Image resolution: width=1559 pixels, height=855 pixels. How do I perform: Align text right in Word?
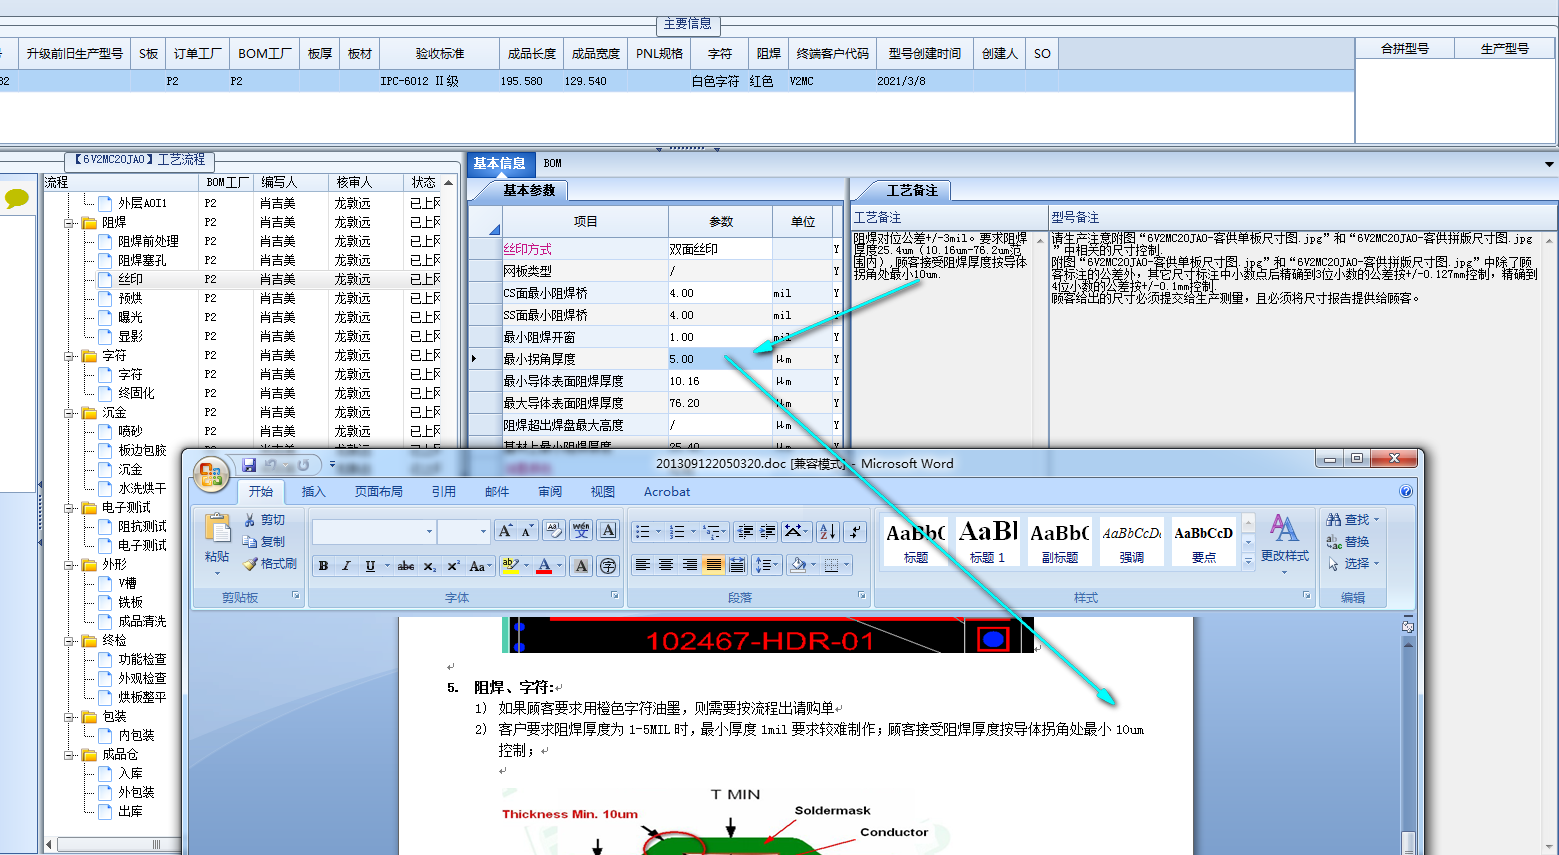[x=690, y=565]
